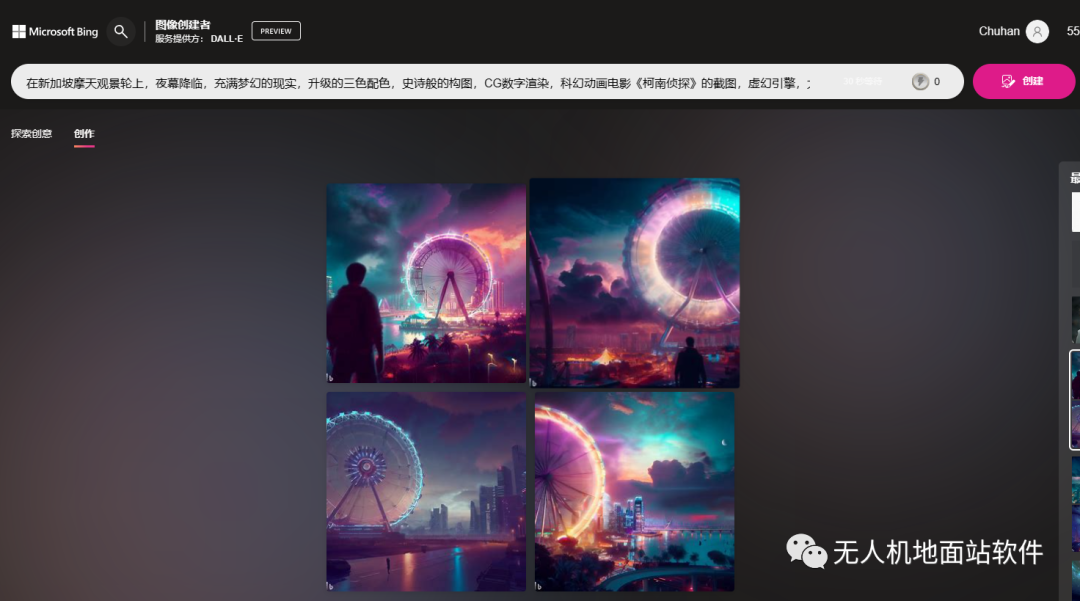Click the white thumbnail at top of recent sidebar

[x=1075, y=212]
